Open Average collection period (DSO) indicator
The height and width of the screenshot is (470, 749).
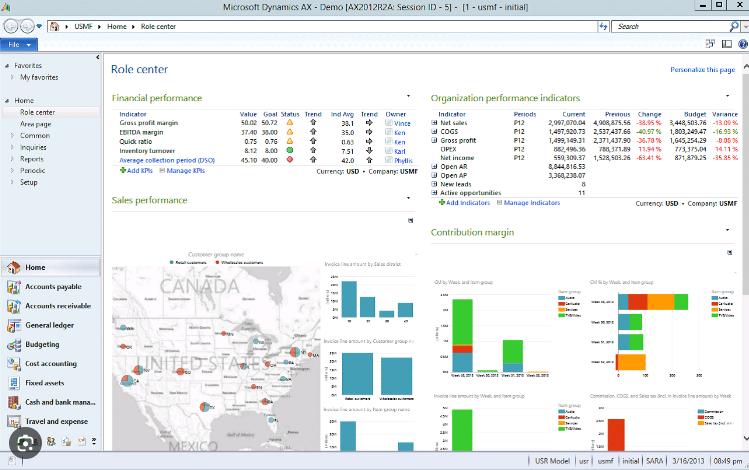[x=167, y=160]
